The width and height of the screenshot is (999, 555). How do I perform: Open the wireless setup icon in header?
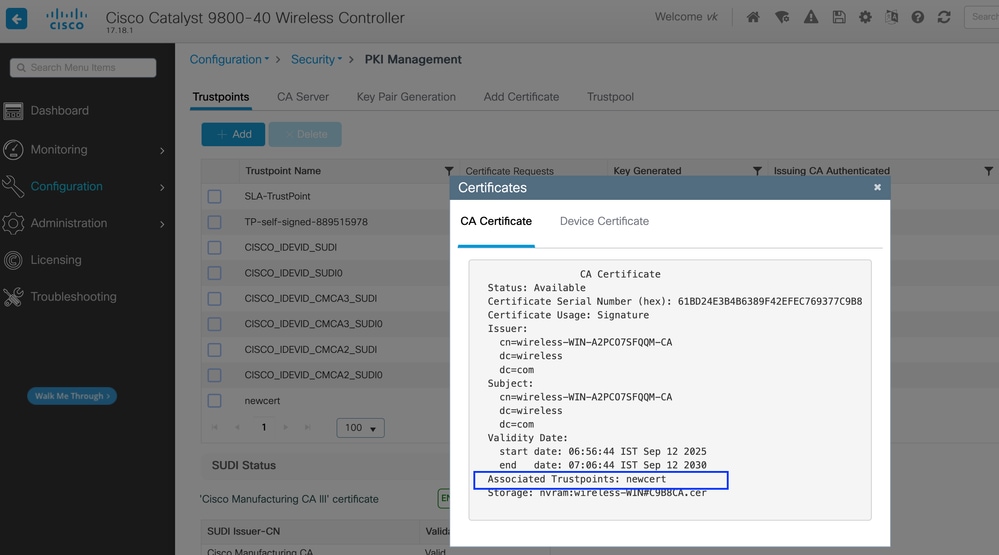(x=782, y=17)
